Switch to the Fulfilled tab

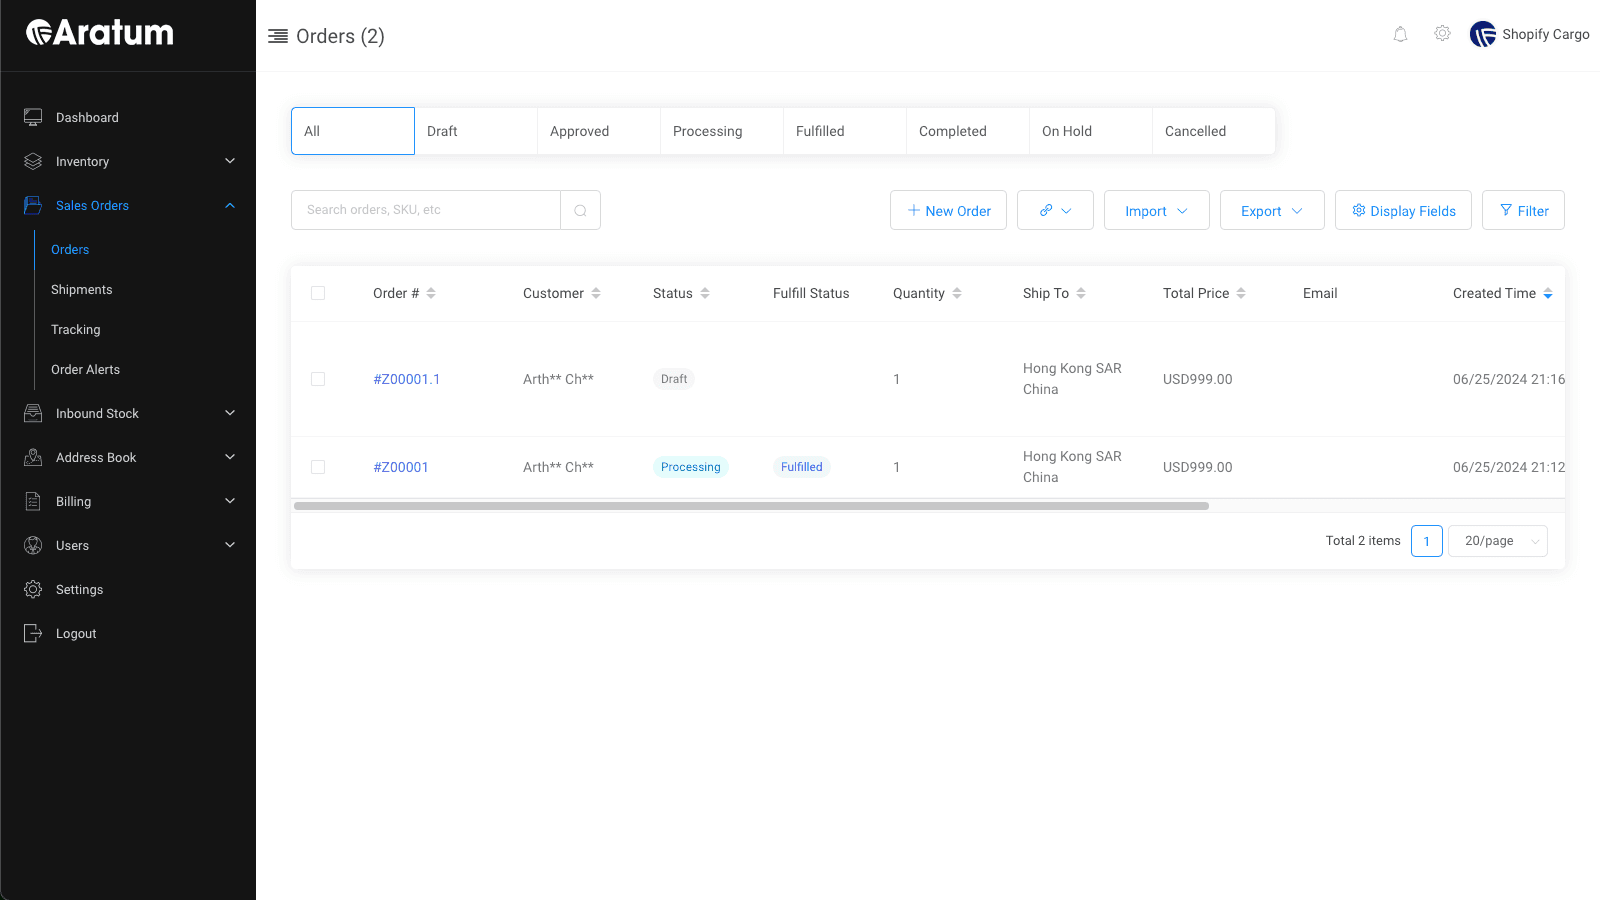click(x=820, y=130)
